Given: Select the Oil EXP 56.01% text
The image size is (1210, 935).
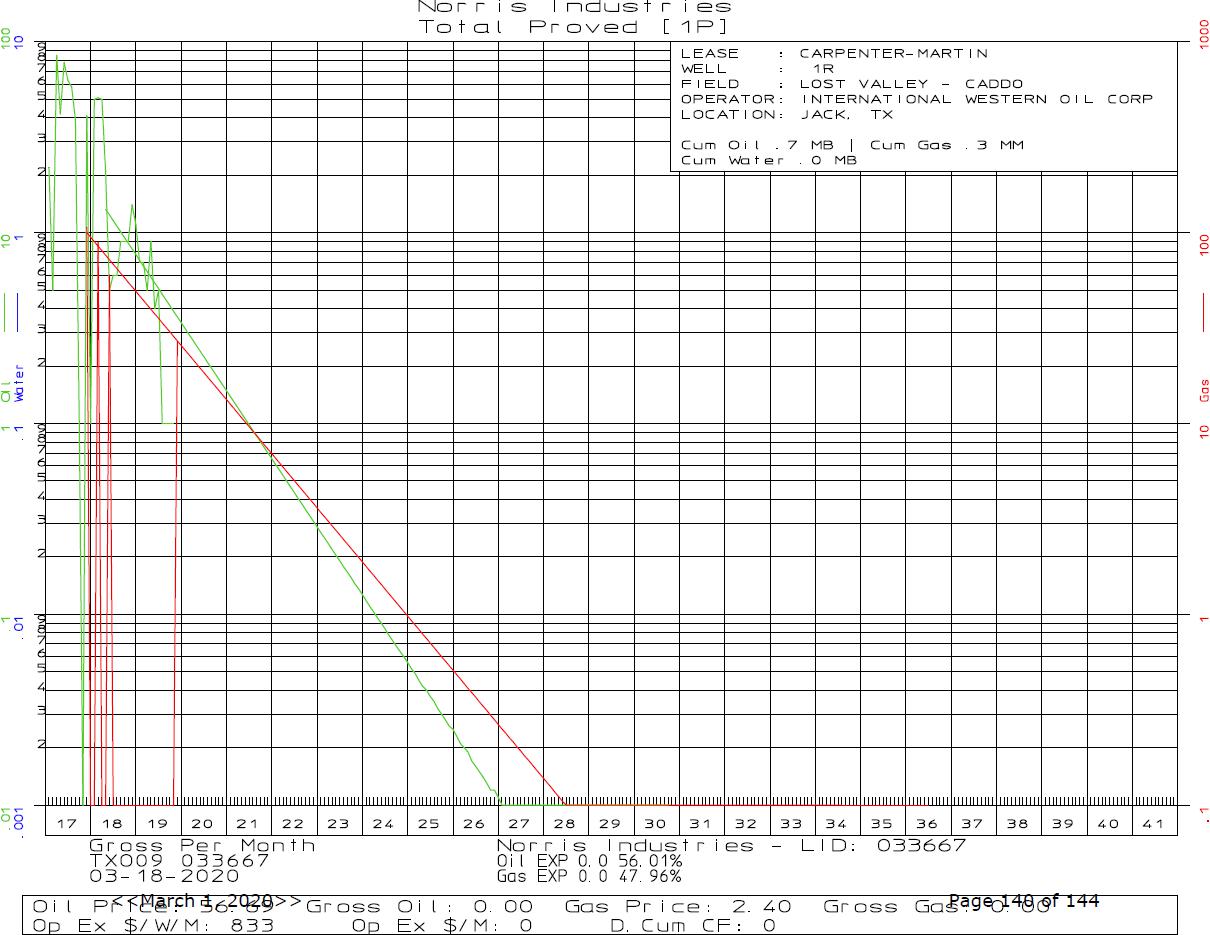Looking at the screenshot, I should 589,861.
